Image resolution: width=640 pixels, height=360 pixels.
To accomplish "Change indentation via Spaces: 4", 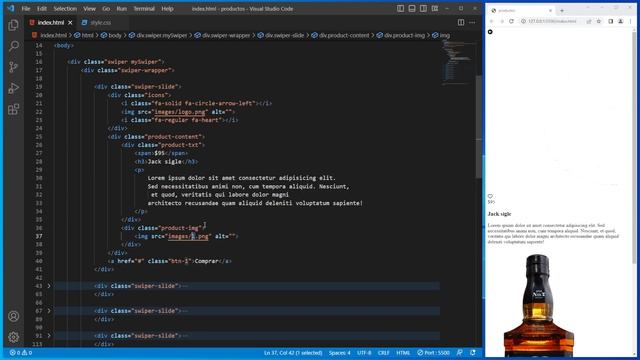I will (x=340, y=353).
